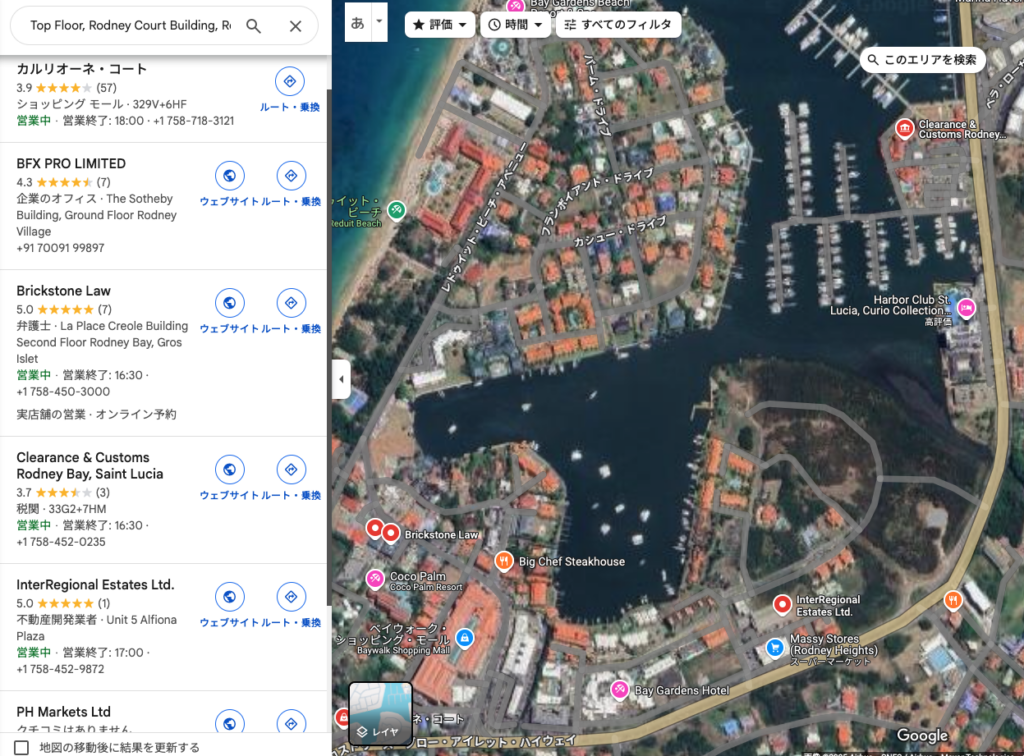Screen dimensions: 1024x756
Task: Open the Clearance & Customs Rodney Bay, Saint Lucia title
Action: pyautogui.click(x=89, y=465)
